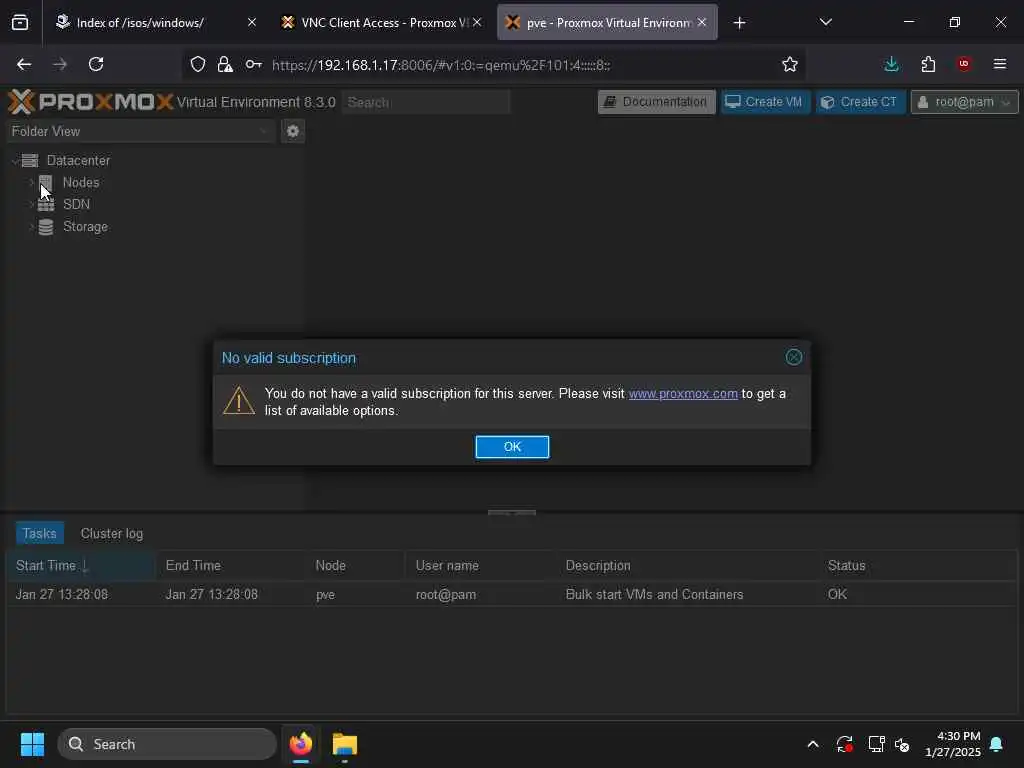
Task: Switch to the Cluster log tab
Action: click(x=112, y=534)
